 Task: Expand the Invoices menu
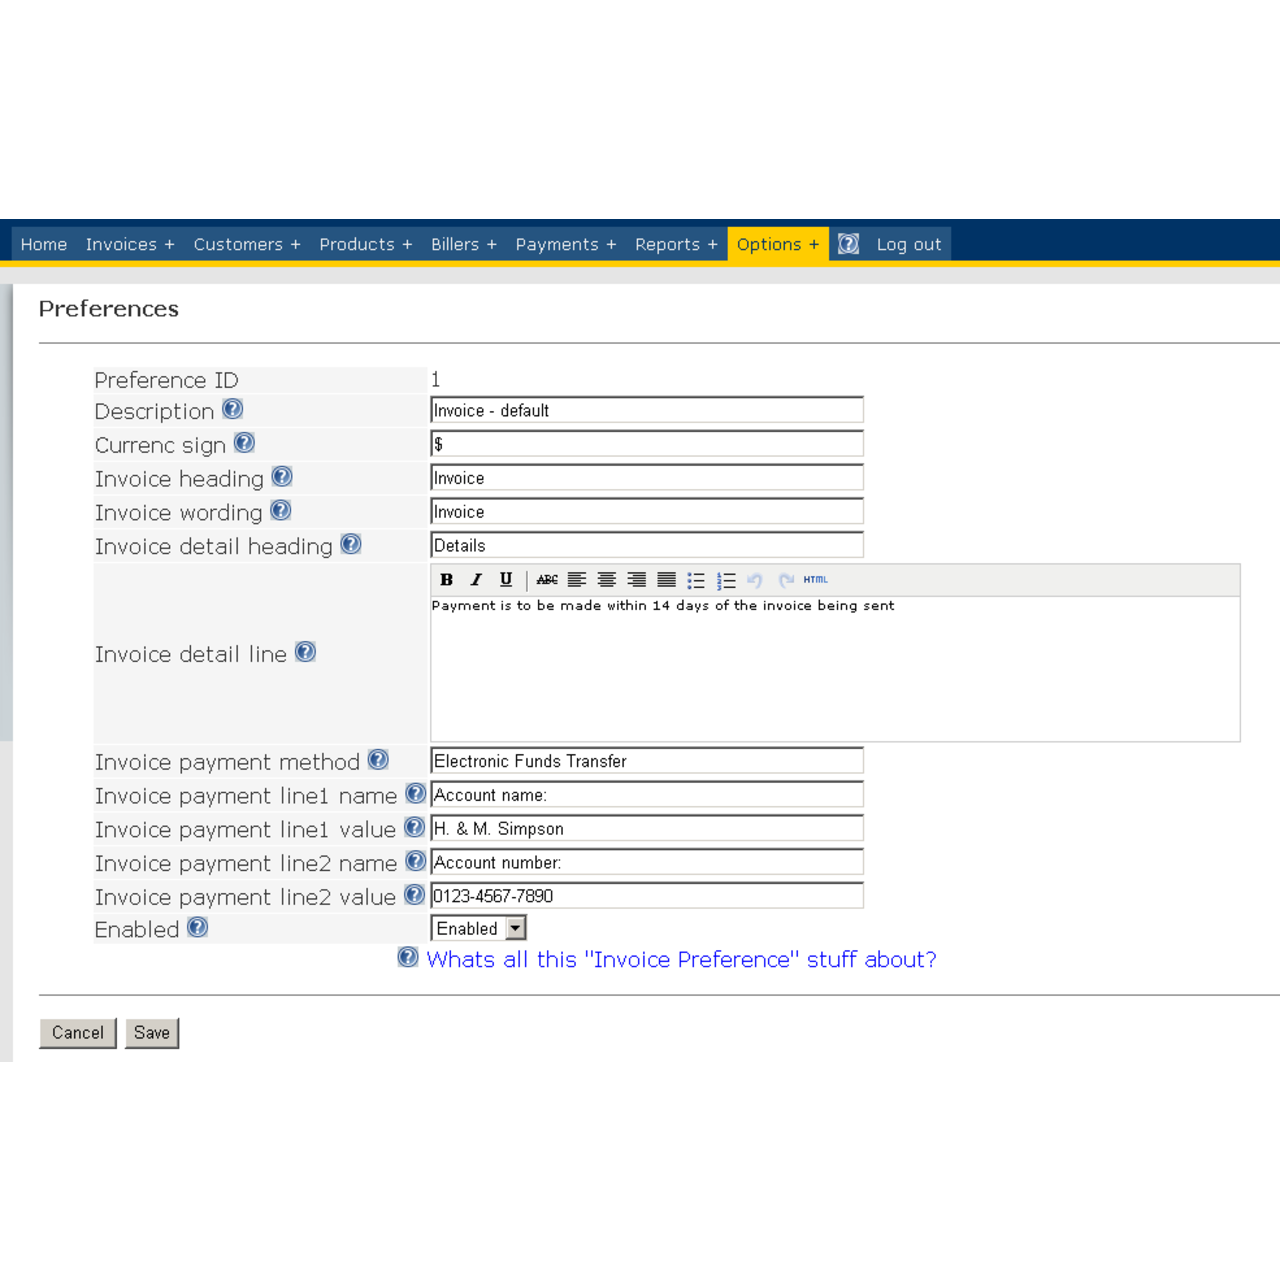(x=130, y=244)
